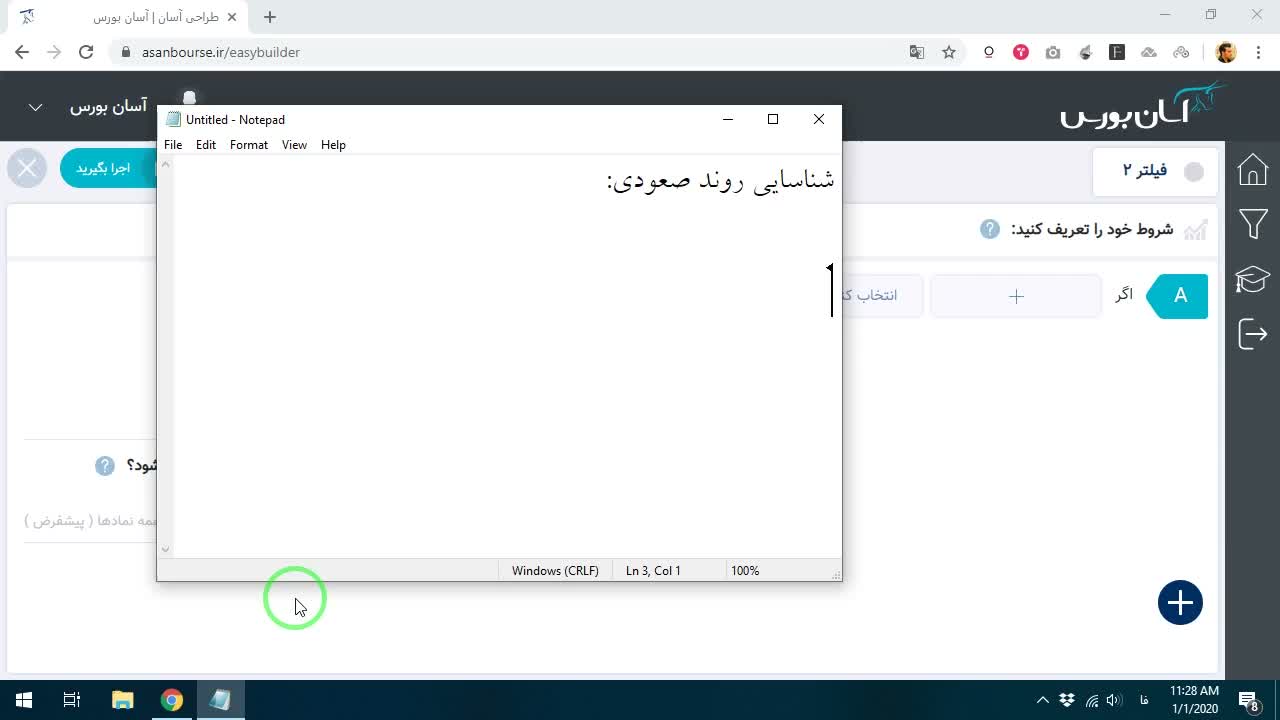This screenshot has width=1280, height=720.
Task: Click Ln 3, Col 1 status entry
Action: (x=653, y=571)
